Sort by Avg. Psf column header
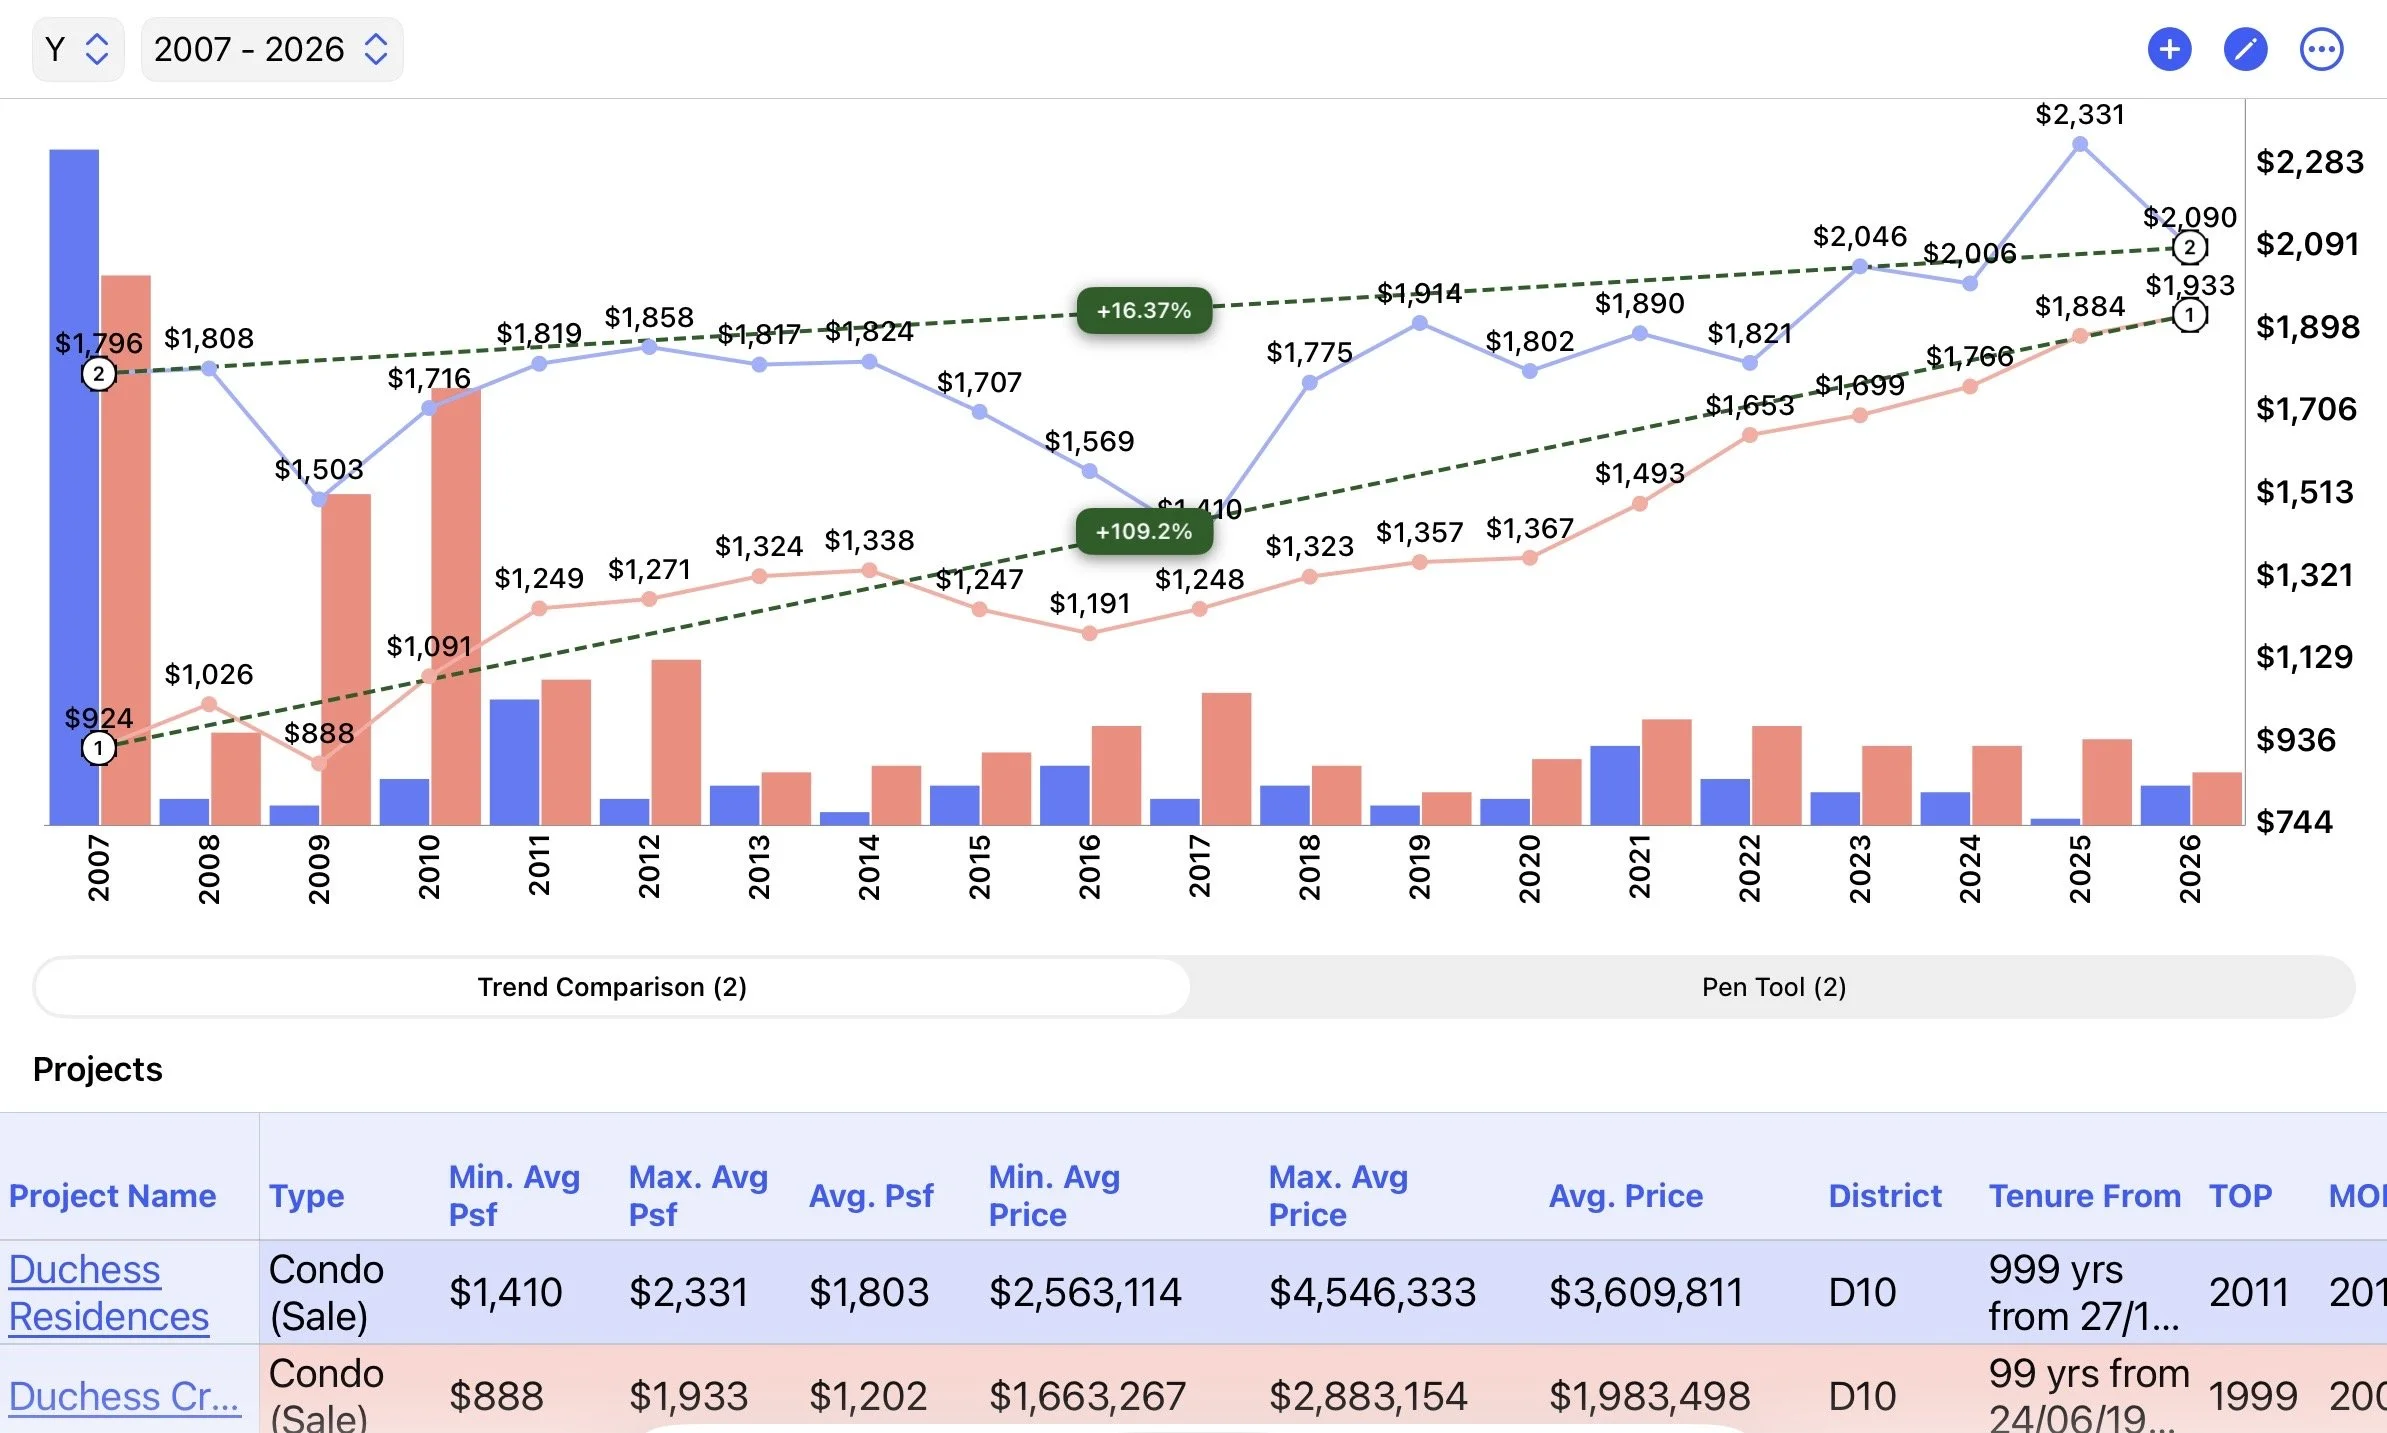The image size is (2387, 1433). [871, 1195]
